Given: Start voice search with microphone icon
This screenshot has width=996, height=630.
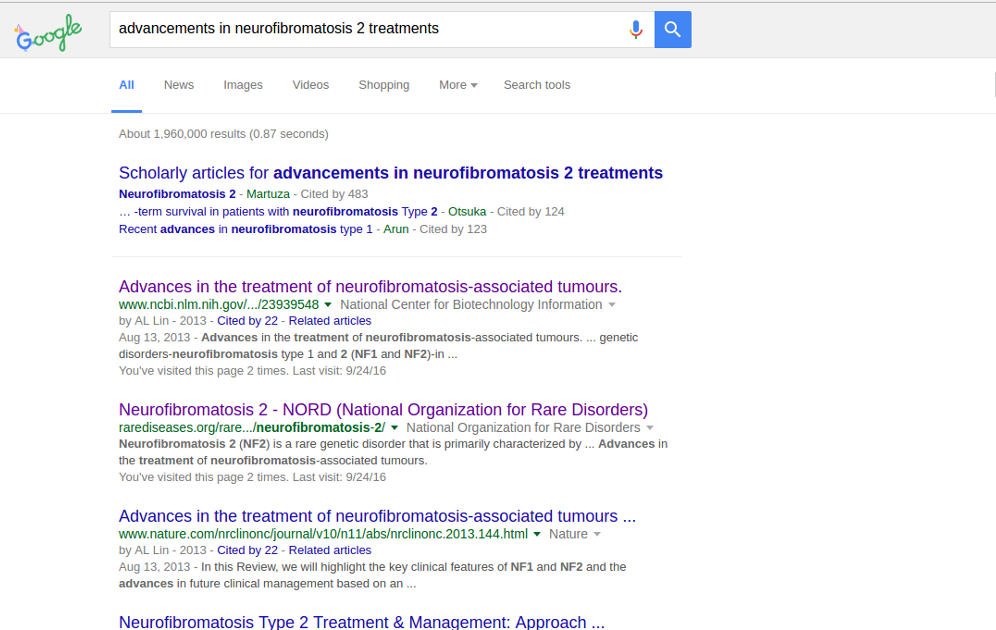Looking at the screenshot, I should coord(635,29).
